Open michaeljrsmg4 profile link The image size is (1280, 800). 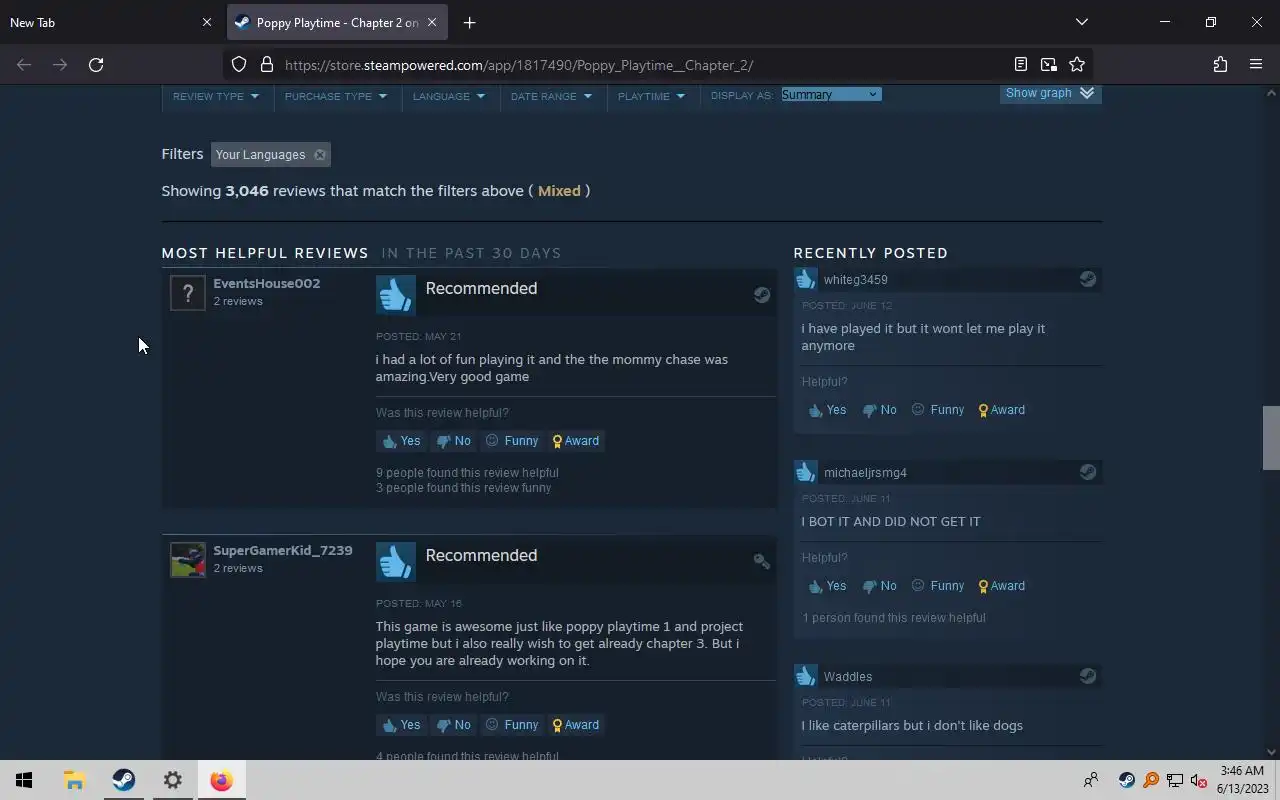point(865,473)
